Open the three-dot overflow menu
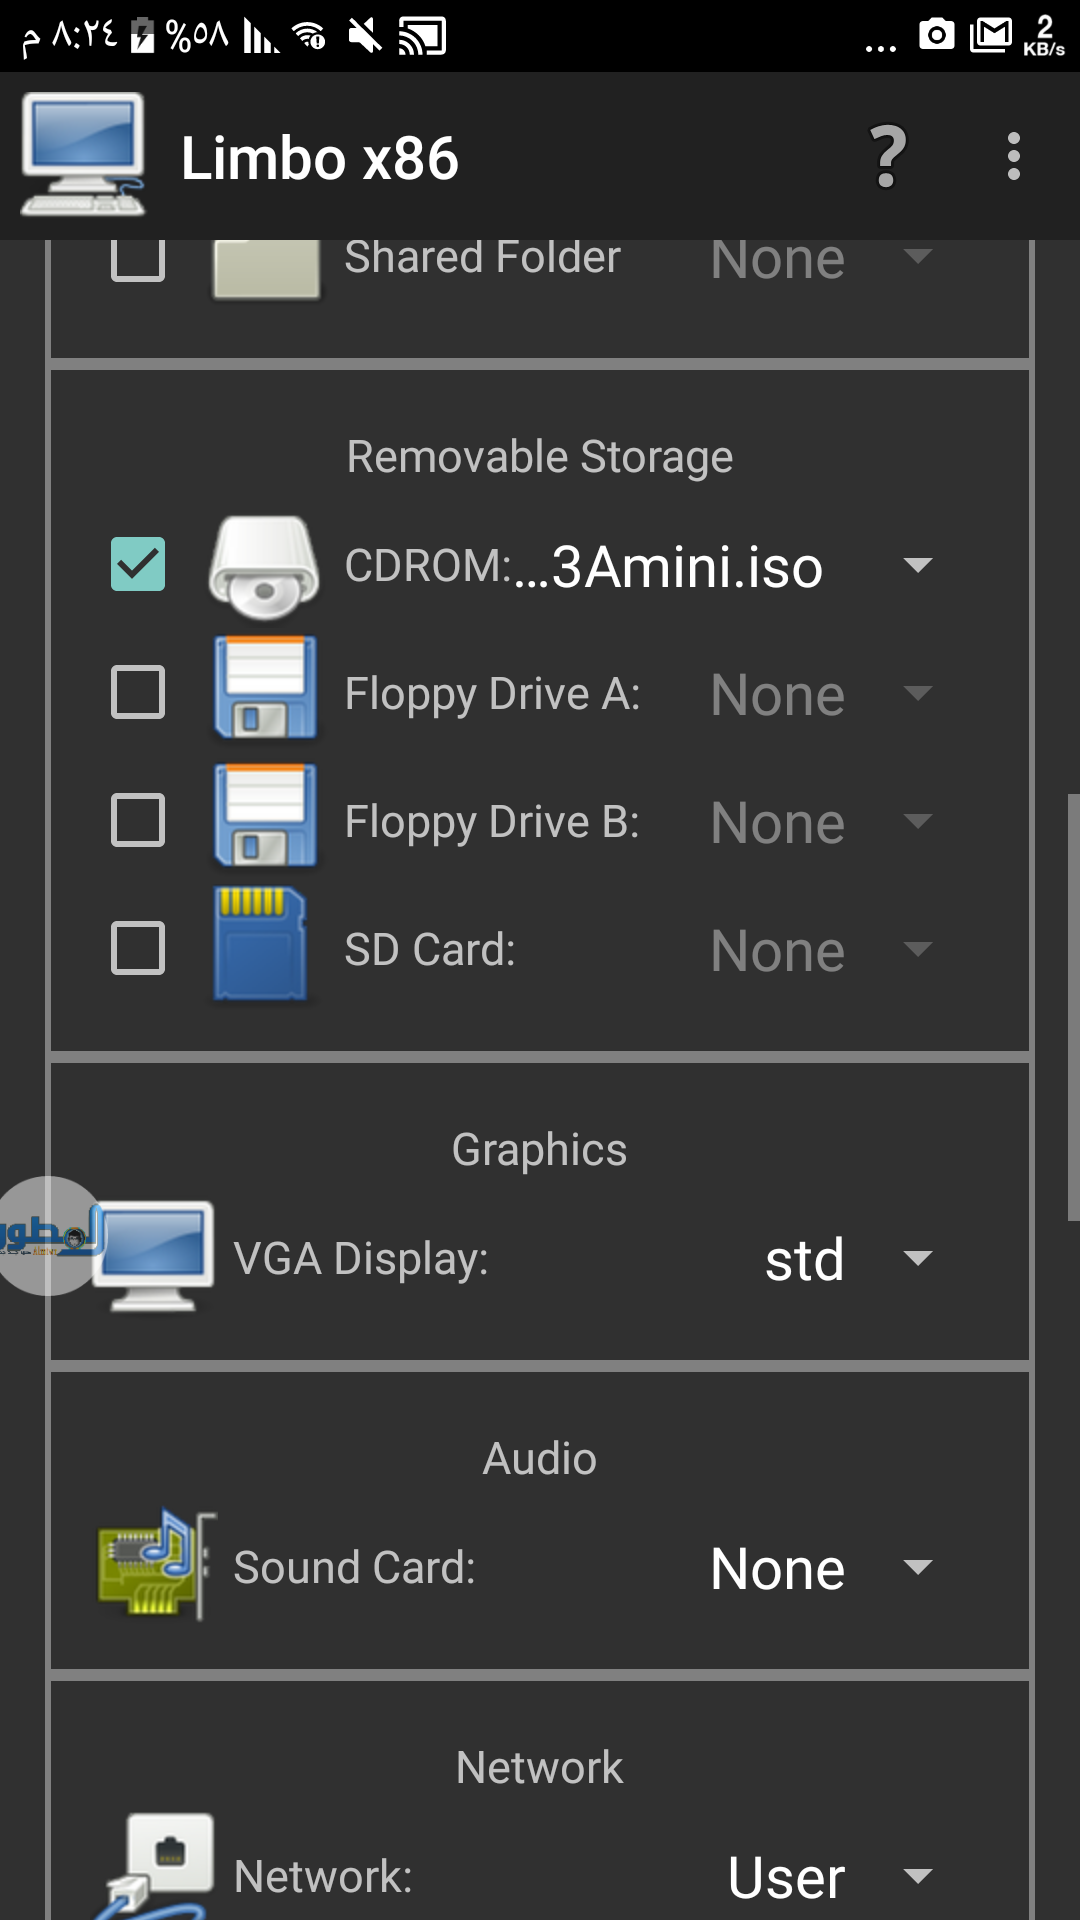Image resolution: width=1080 pixels, height=1920 pixels. click(x=1013, y=157)
